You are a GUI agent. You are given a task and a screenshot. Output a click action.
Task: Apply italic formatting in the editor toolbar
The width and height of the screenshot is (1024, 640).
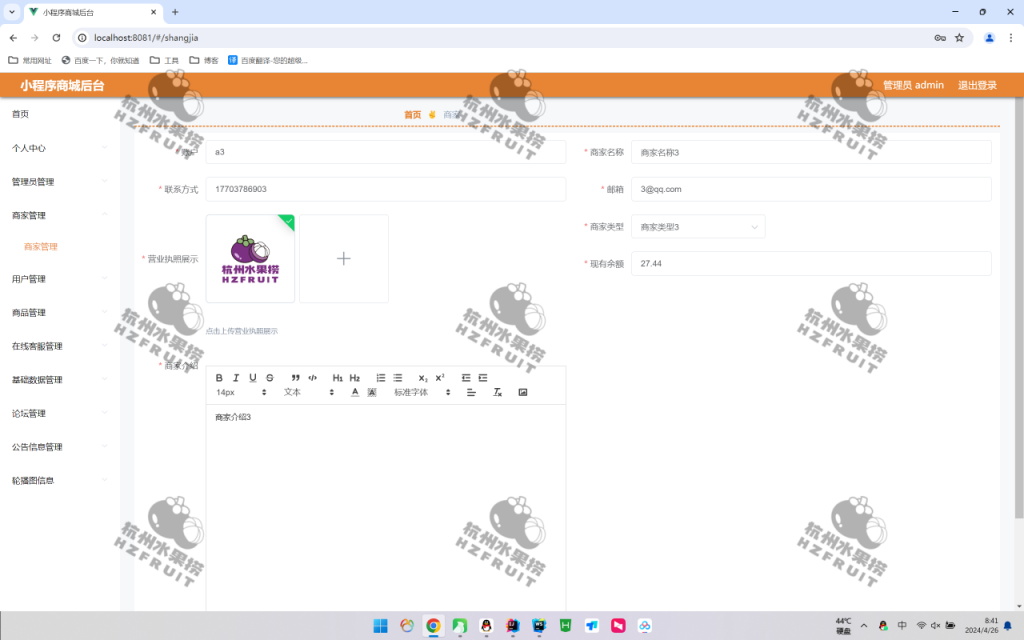(x=236, y=378)
